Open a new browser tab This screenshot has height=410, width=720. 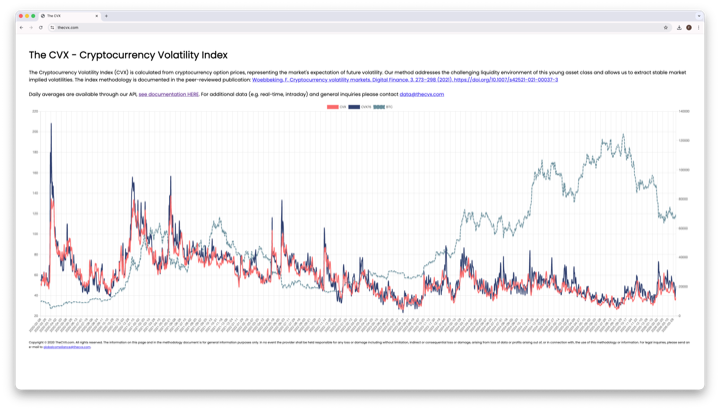tap(107, 16)
